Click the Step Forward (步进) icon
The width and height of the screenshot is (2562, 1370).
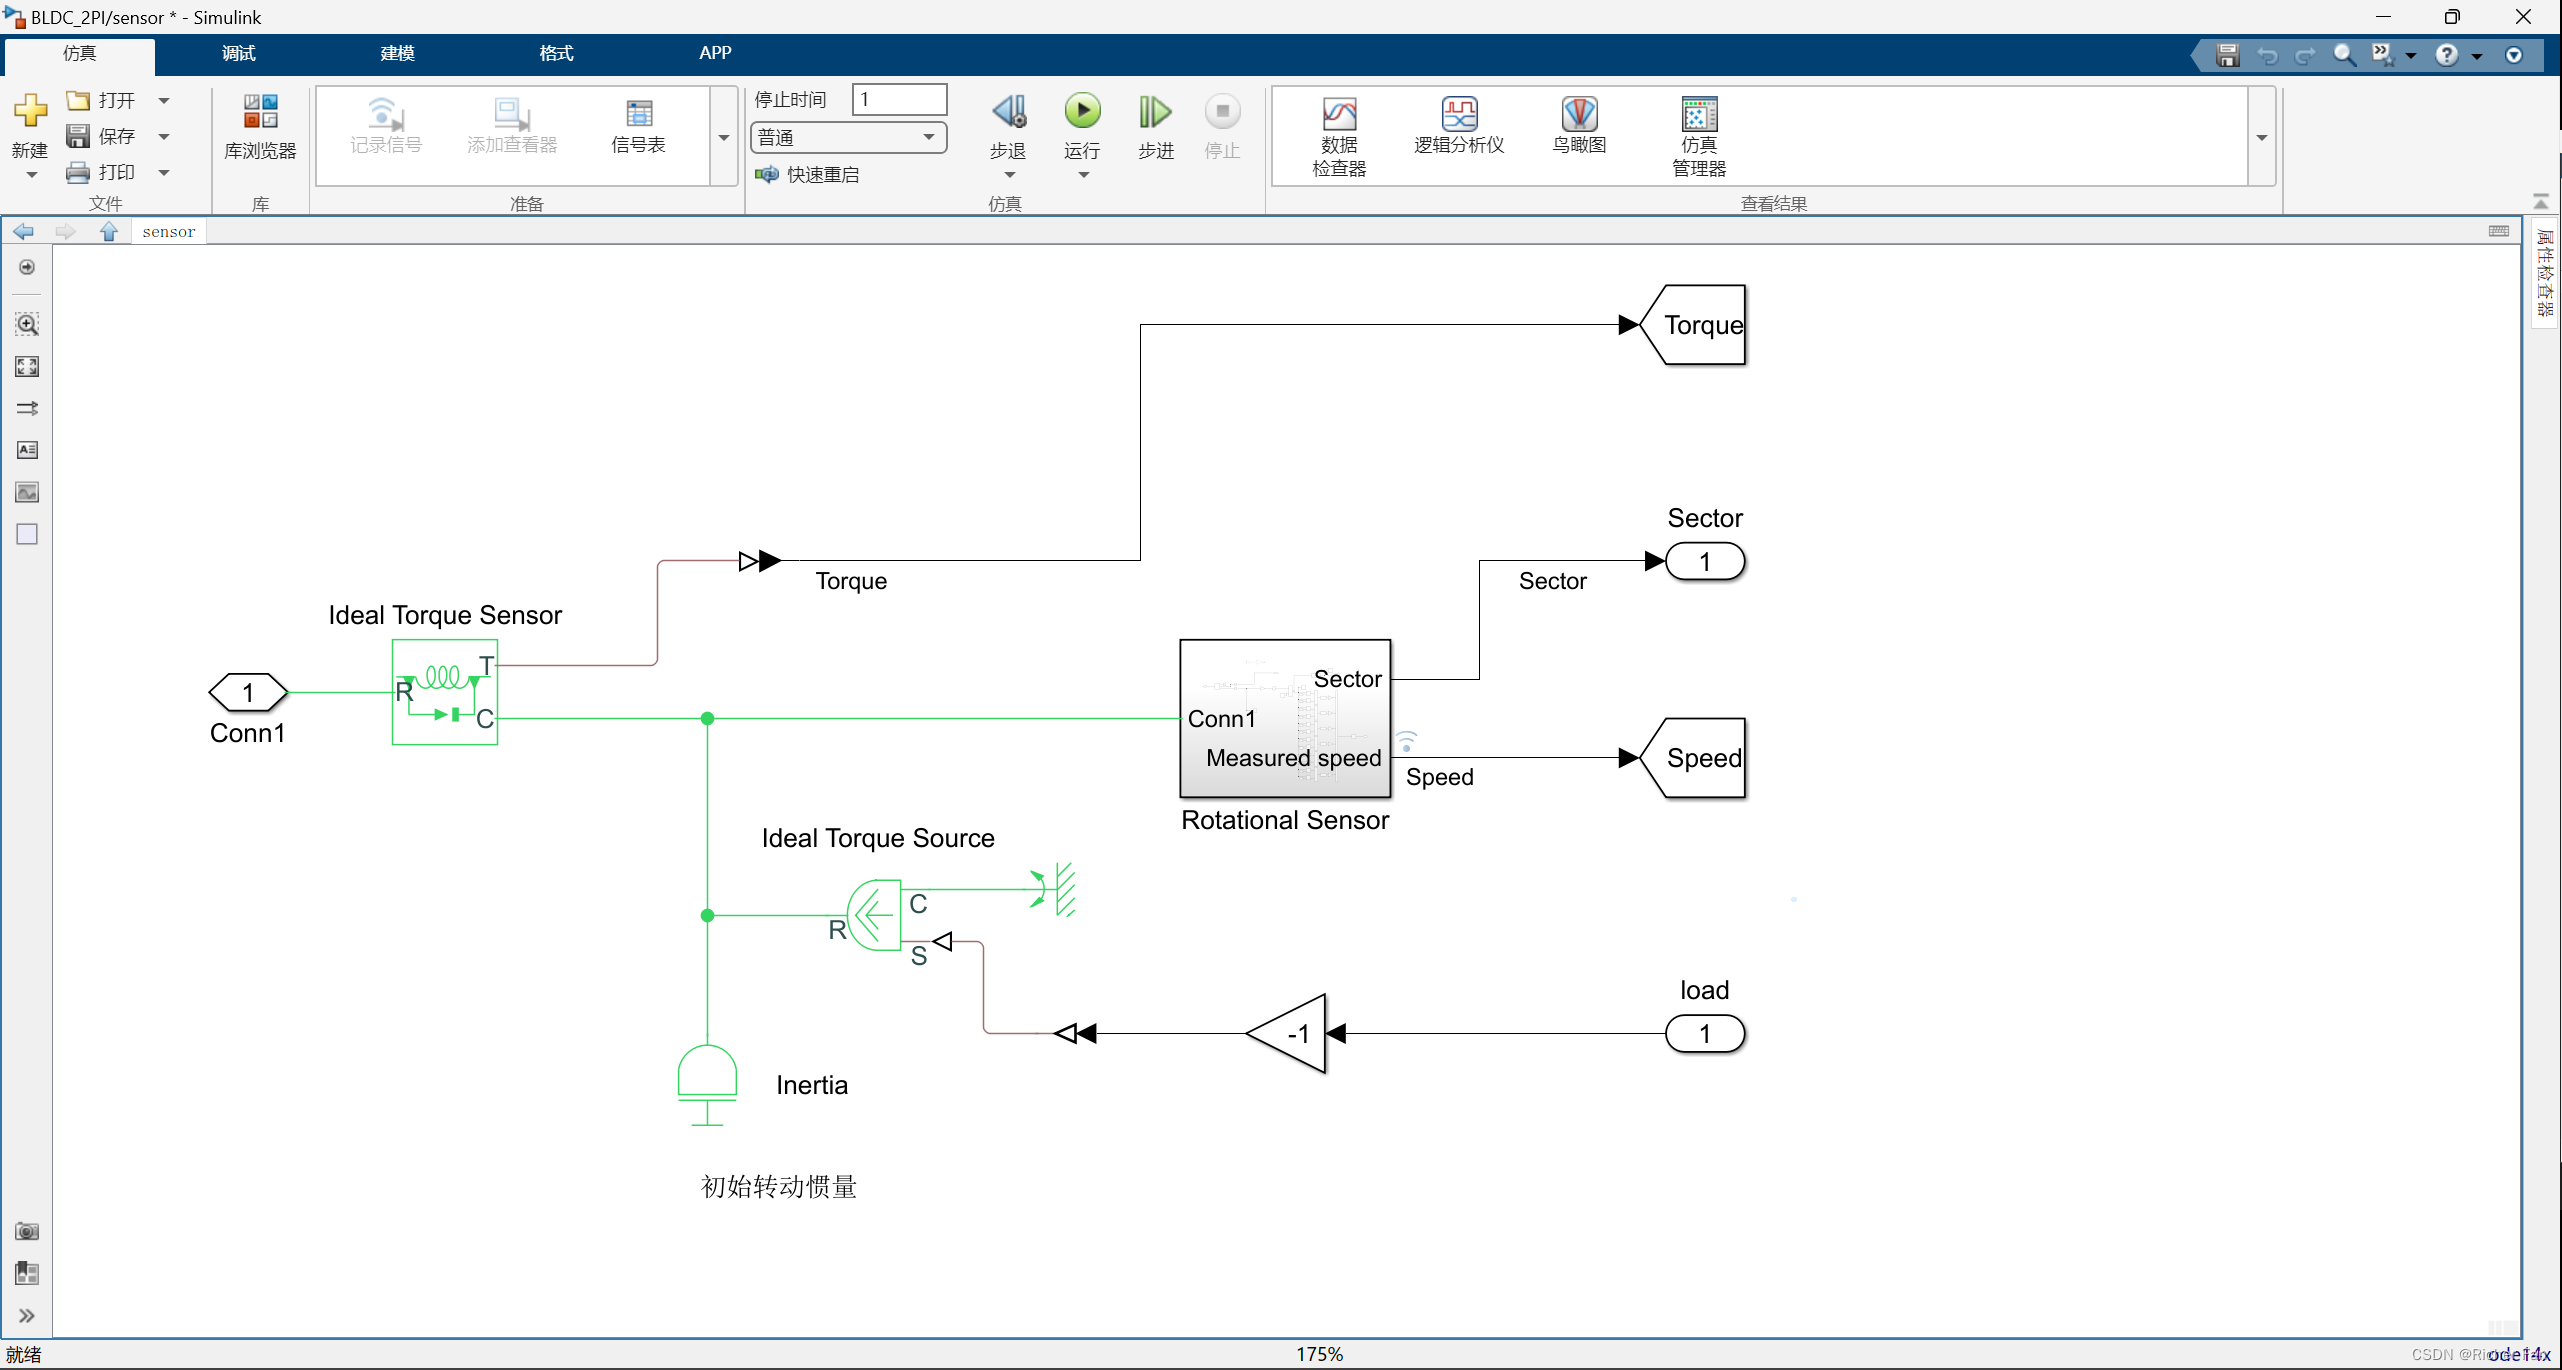click(x=1155, y=112)
